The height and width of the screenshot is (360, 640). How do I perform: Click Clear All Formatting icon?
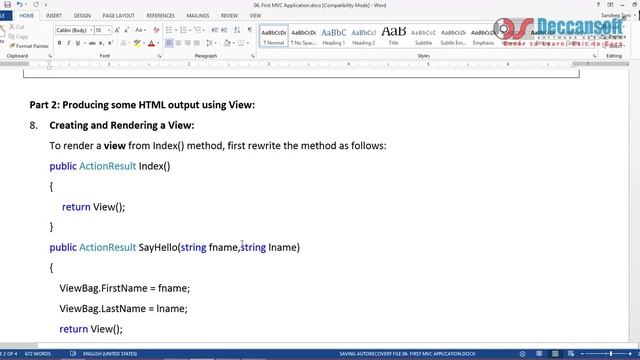(156, 30)
